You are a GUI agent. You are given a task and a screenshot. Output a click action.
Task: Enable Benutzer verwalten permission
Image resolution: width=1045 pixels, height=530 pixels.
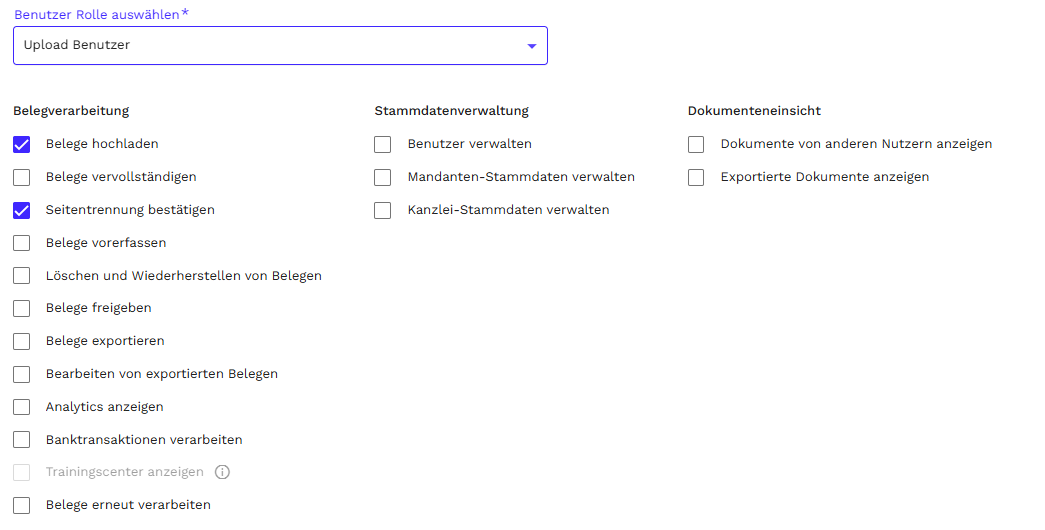pos(383,145)
